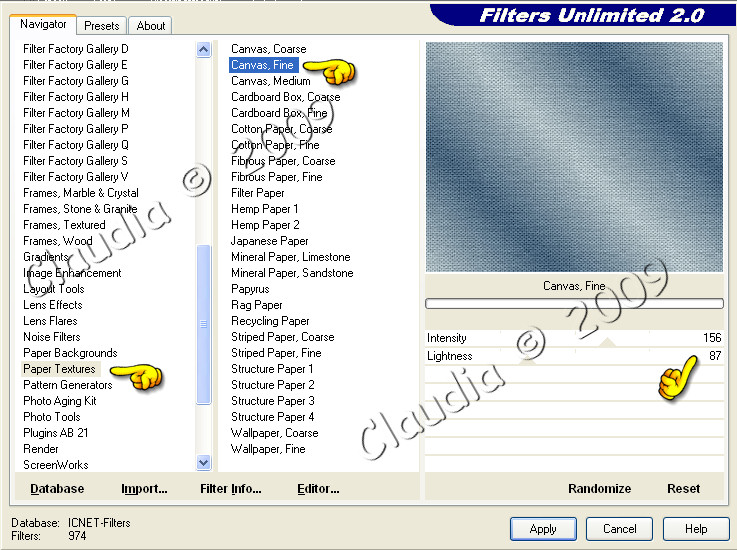Choose Wallpaper, Fine
The height and width of the screenshot is (550, 737).
(x=268, y=449)
